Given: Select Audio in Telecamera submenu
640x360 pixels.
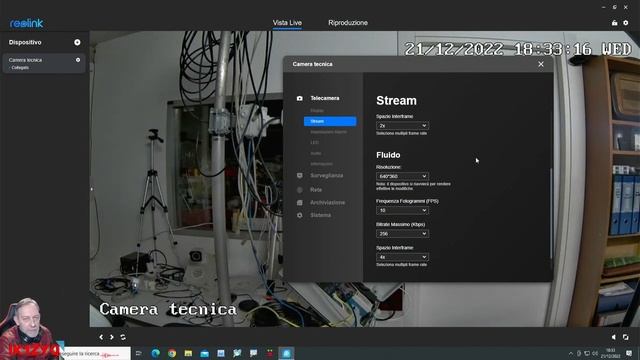Looking at the screenshot, I should click(316, 153).
